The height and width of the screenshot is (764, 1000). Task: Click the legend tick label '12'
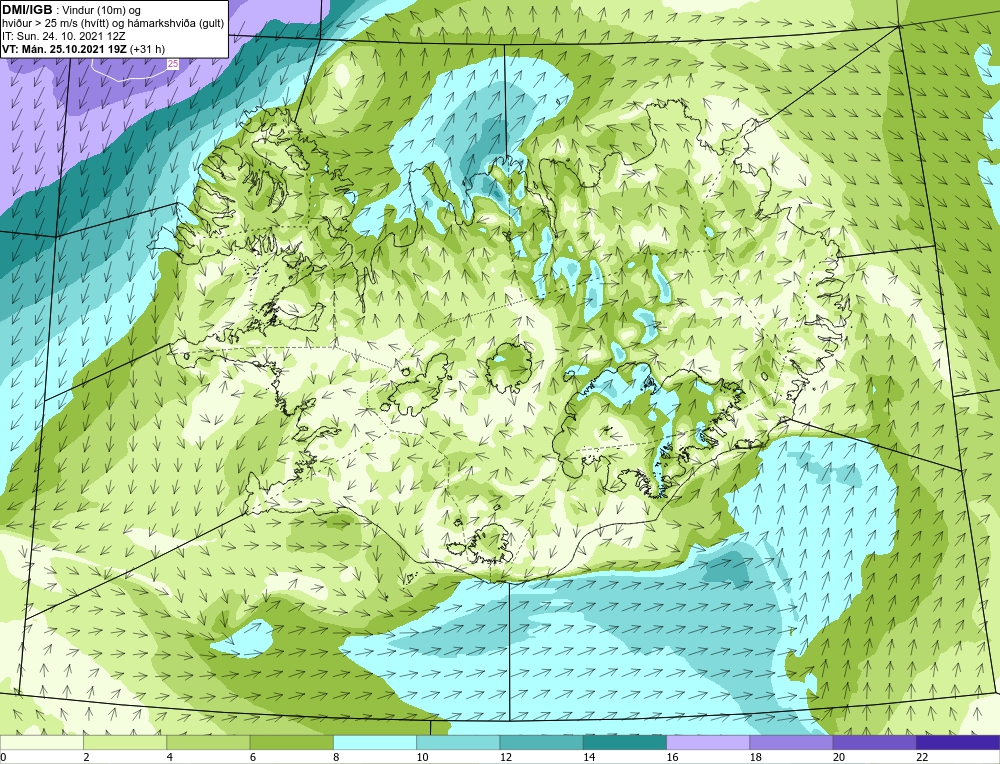pyautogui.click(x=506, y=757)
